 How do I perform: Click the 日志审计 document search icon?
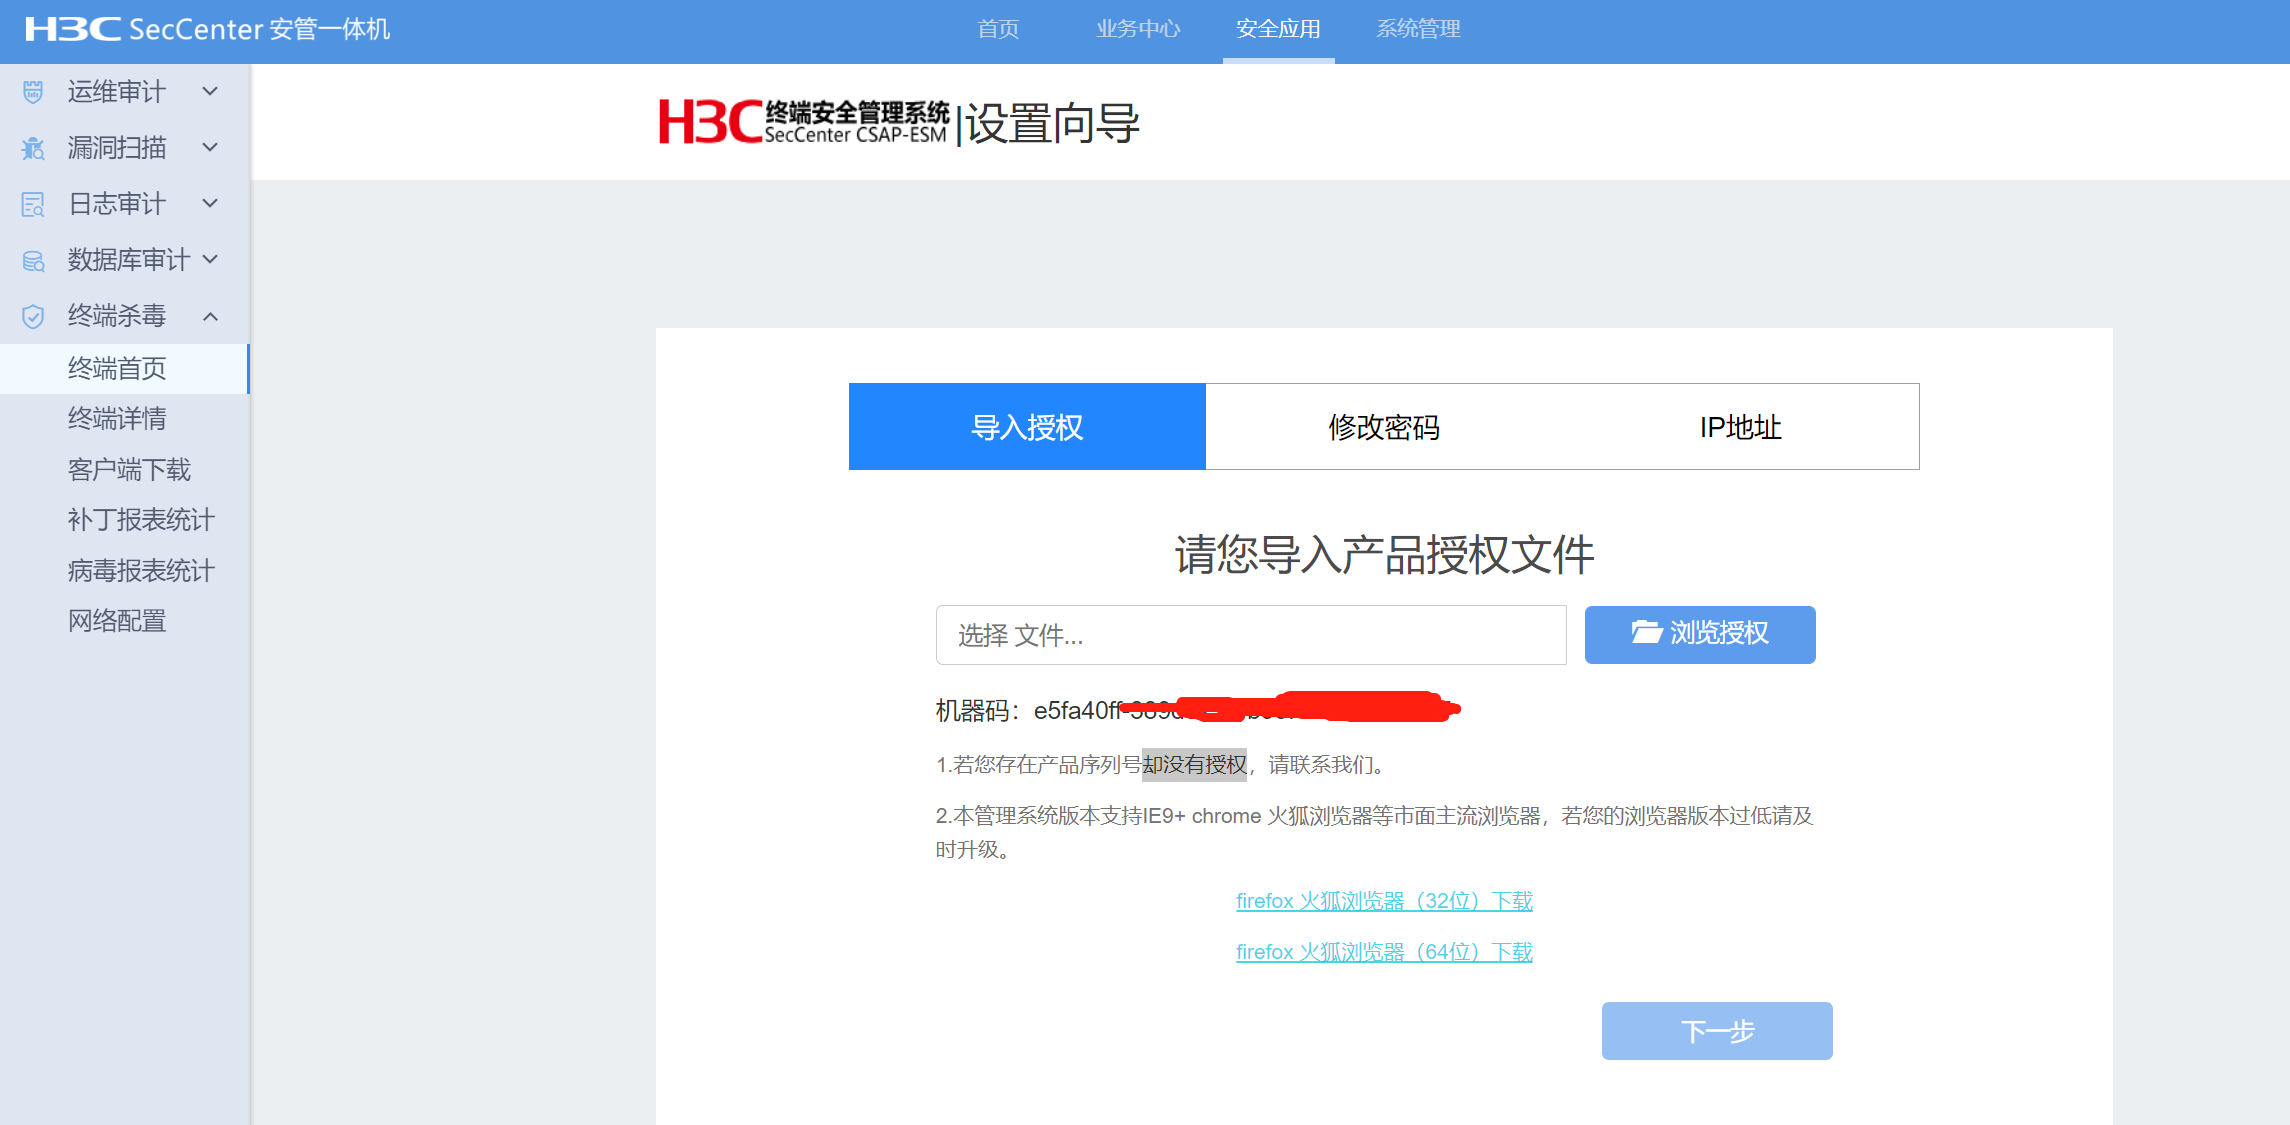coord(33,204)
